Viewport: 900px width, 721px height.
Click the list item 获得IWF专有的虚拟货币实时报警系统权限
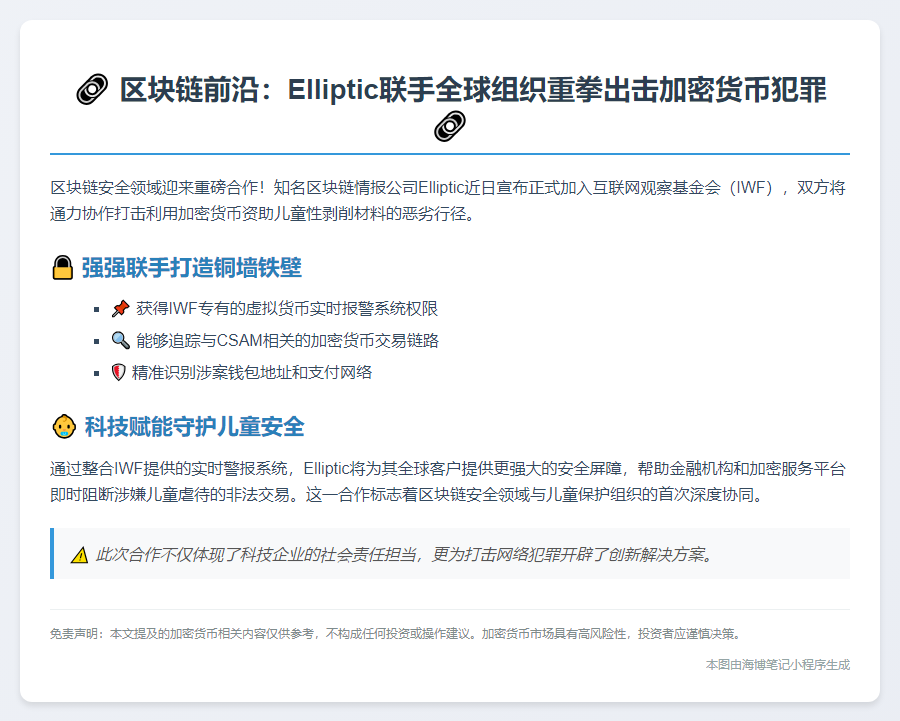point(275,309)
